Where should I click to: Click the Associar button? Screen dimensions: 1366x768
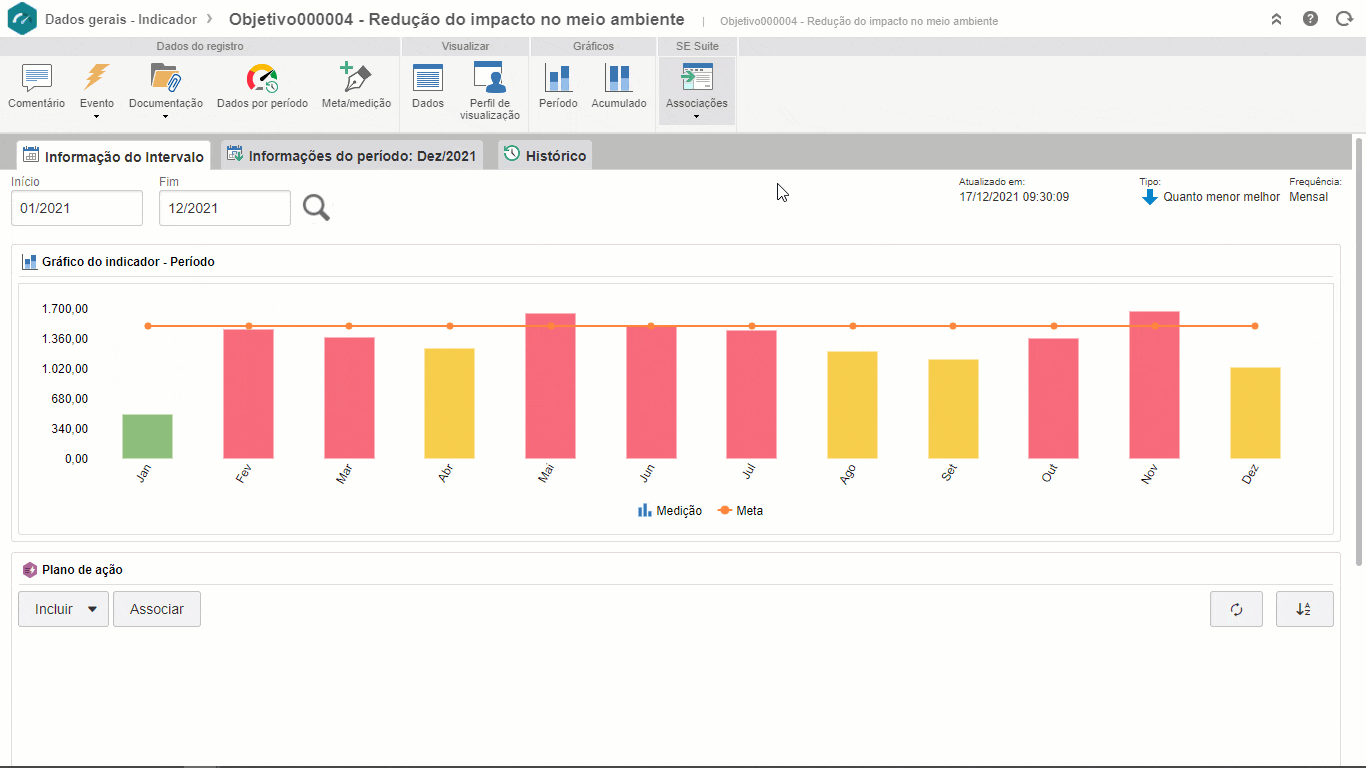[157, 609]
